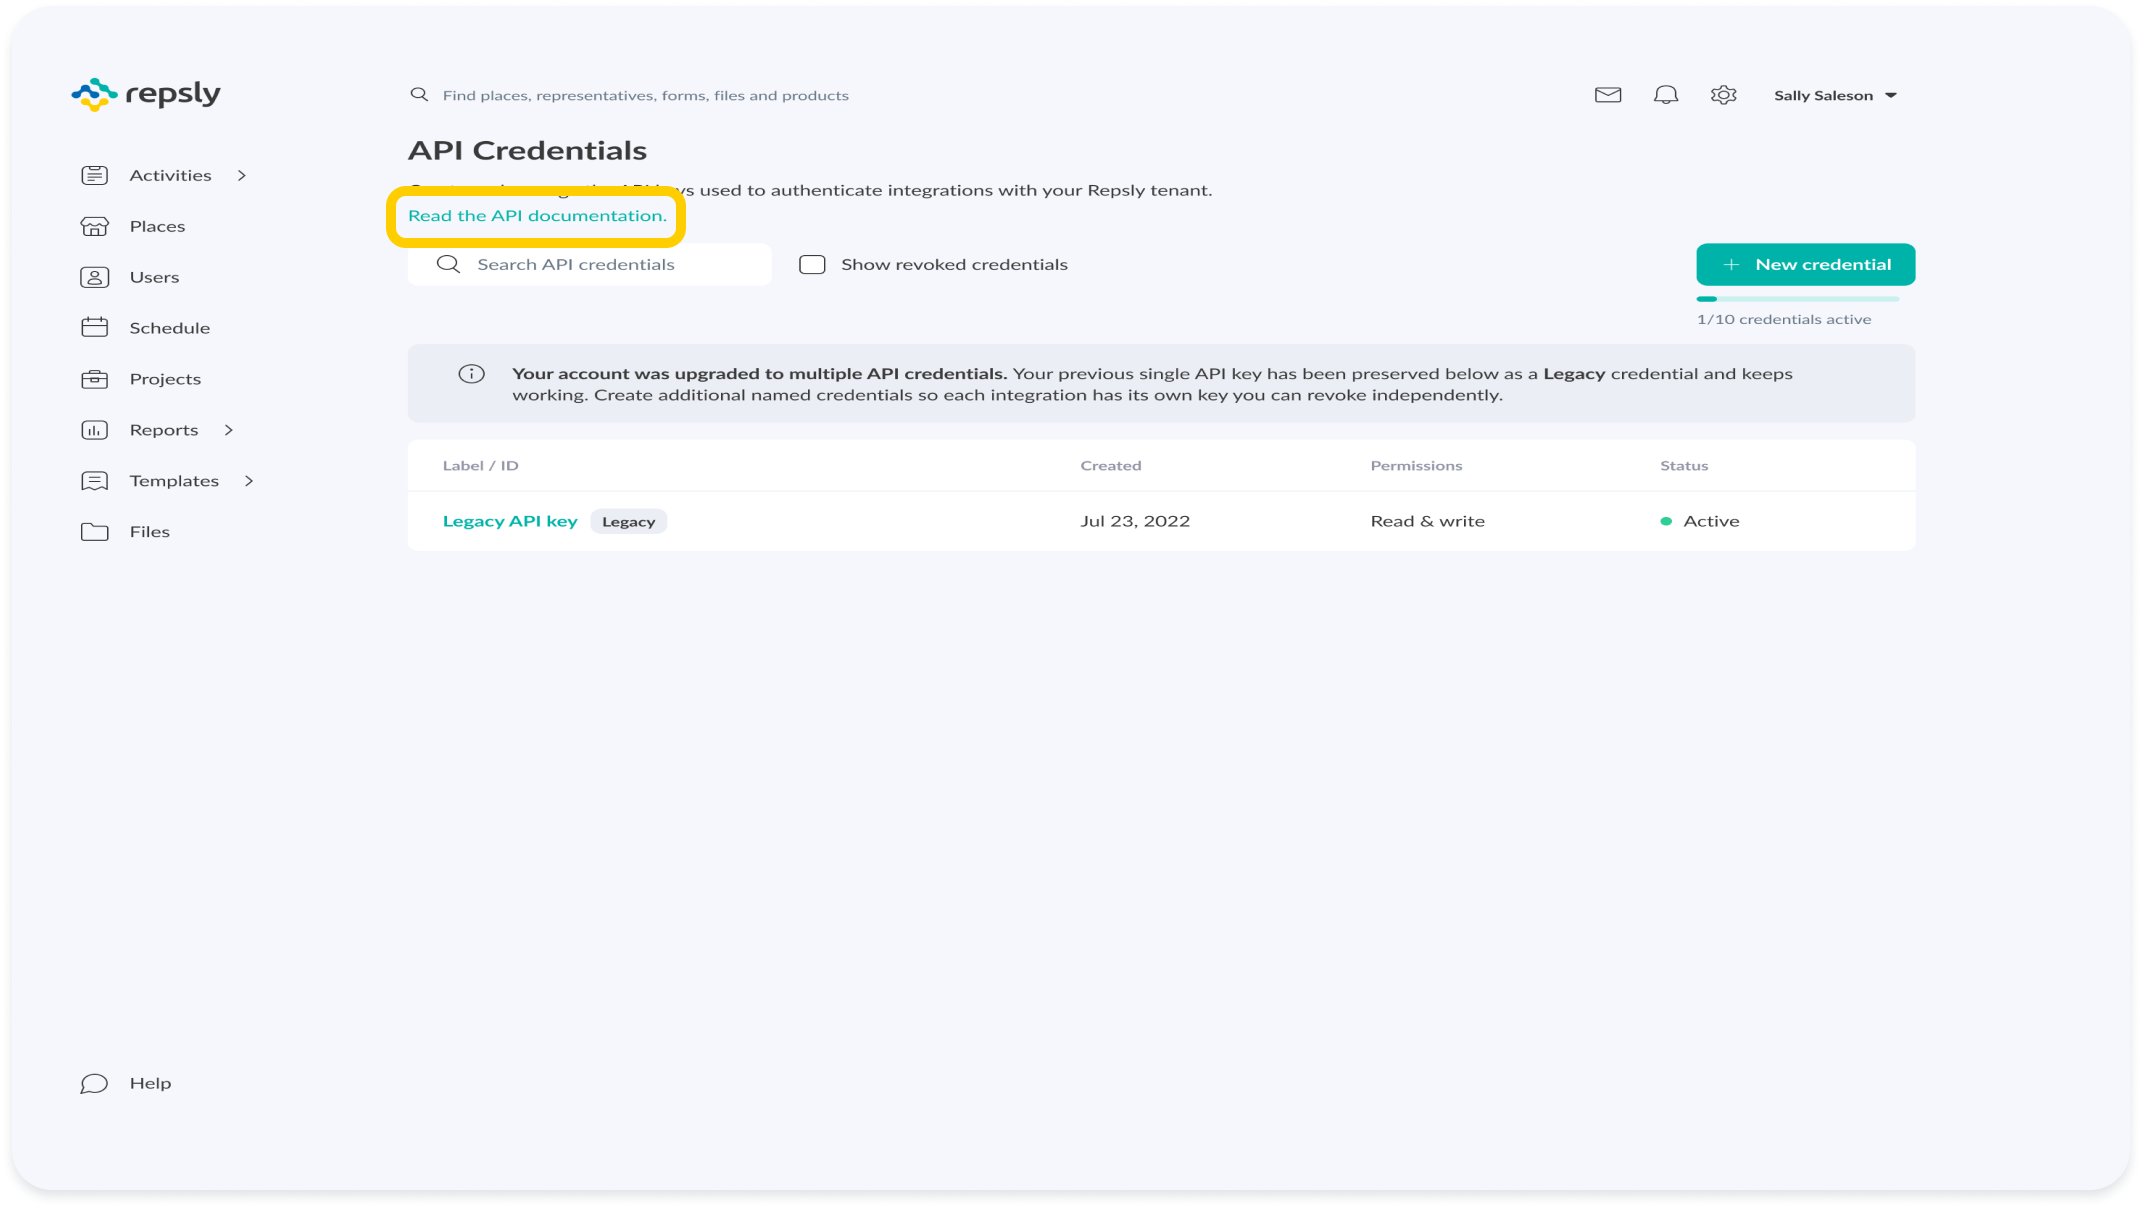Click the info icon in the upgrade banner
The width and height of the screenshot is (2142, 1208).
pyautogui.click(x=471, y=374)
